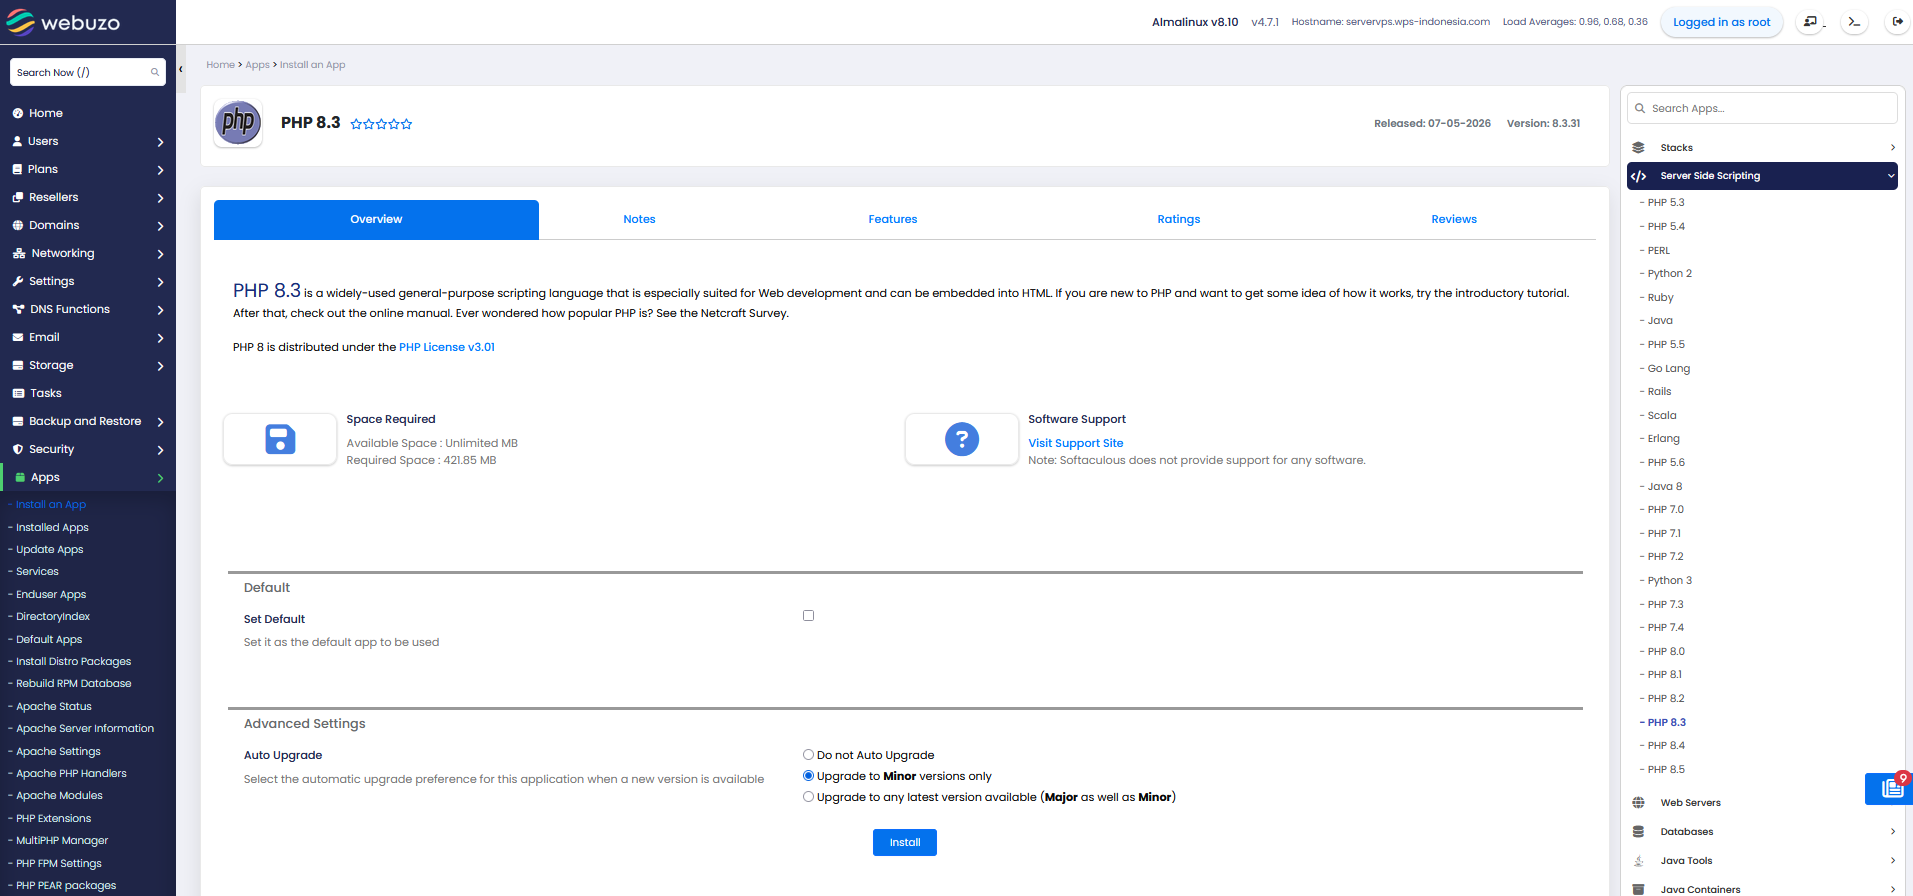Screen dimensions: 1913x896
Task: Click the Server Side Scripting code icon
Action: pos(1638,176)
